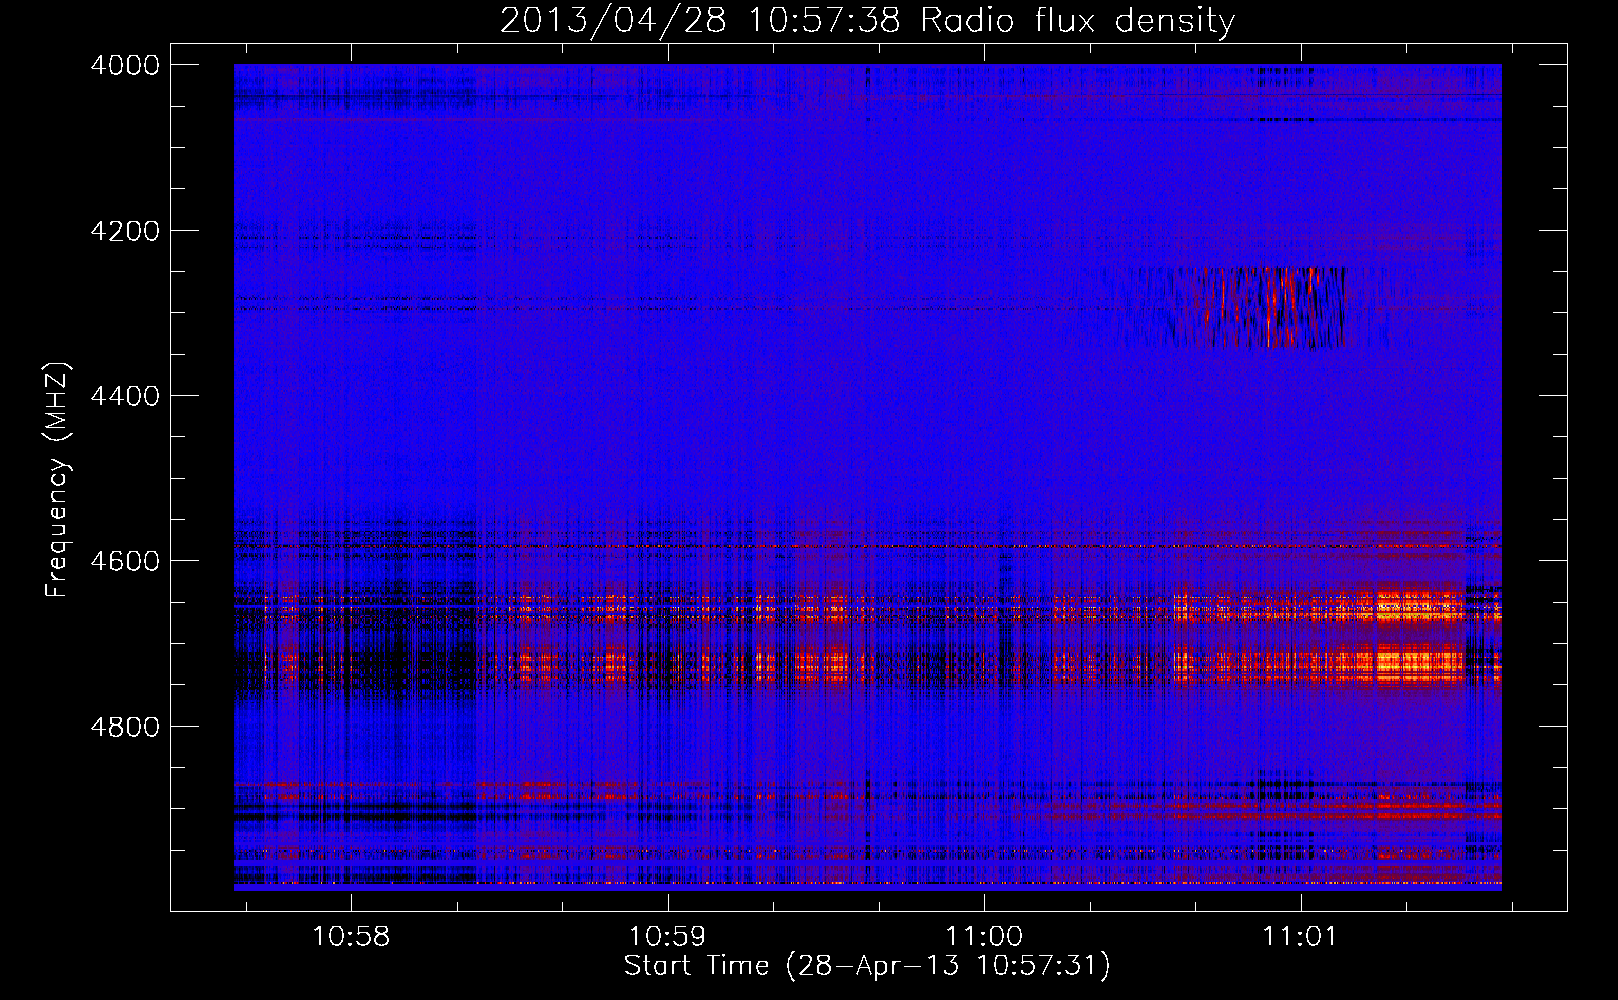Select the 4400 frequency tick label
This screenshot has width=1618, height=1000.
[125, 396]
